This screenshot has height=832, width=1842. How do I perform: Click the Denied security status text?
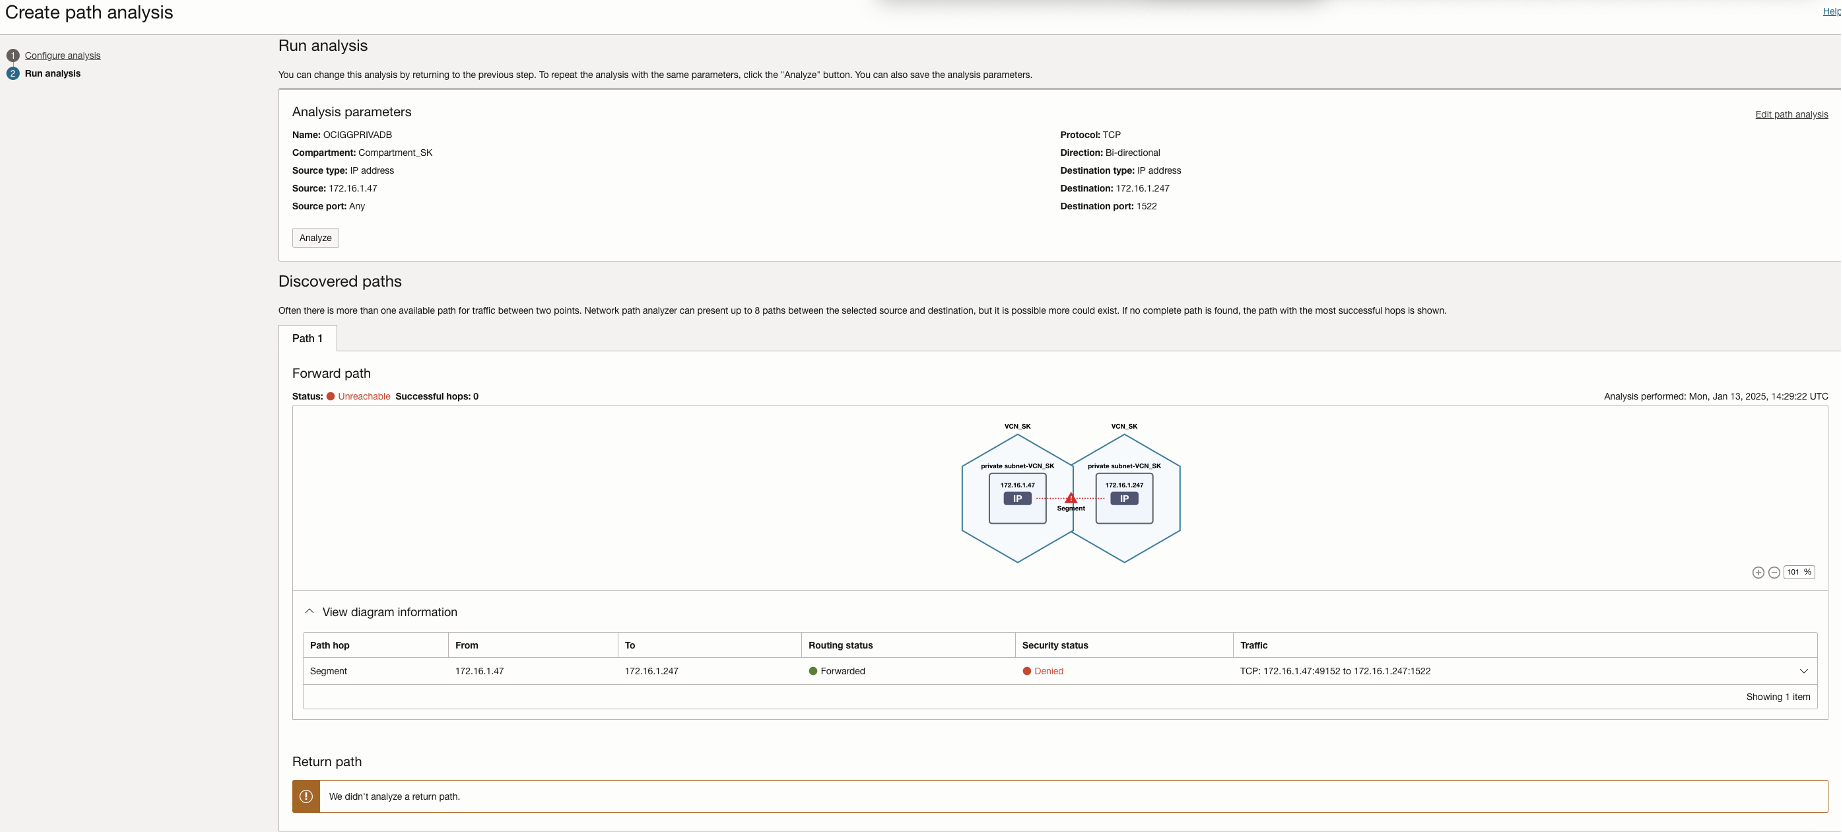tap(1049, 672)
